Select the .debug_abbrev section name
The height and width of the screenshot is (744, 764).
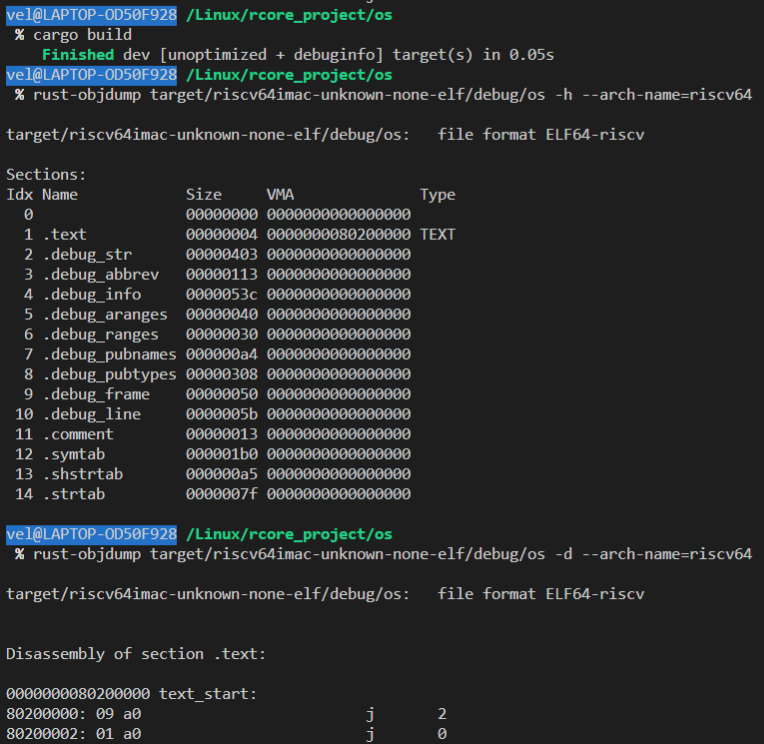[100, 275]
